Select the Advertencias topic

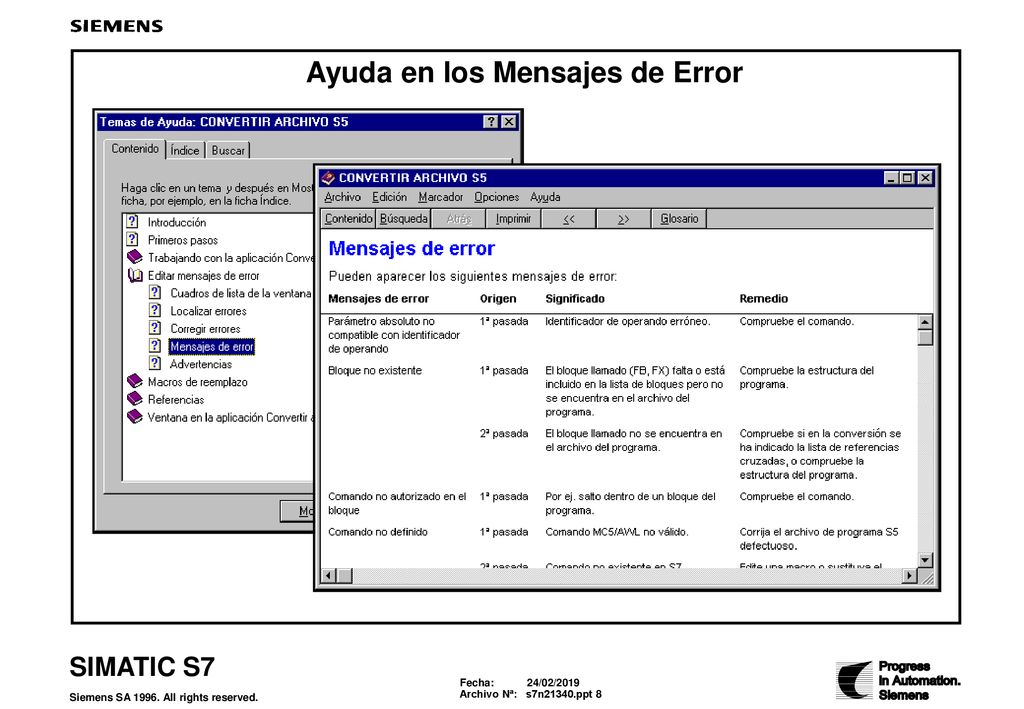[x=200, y=364]
